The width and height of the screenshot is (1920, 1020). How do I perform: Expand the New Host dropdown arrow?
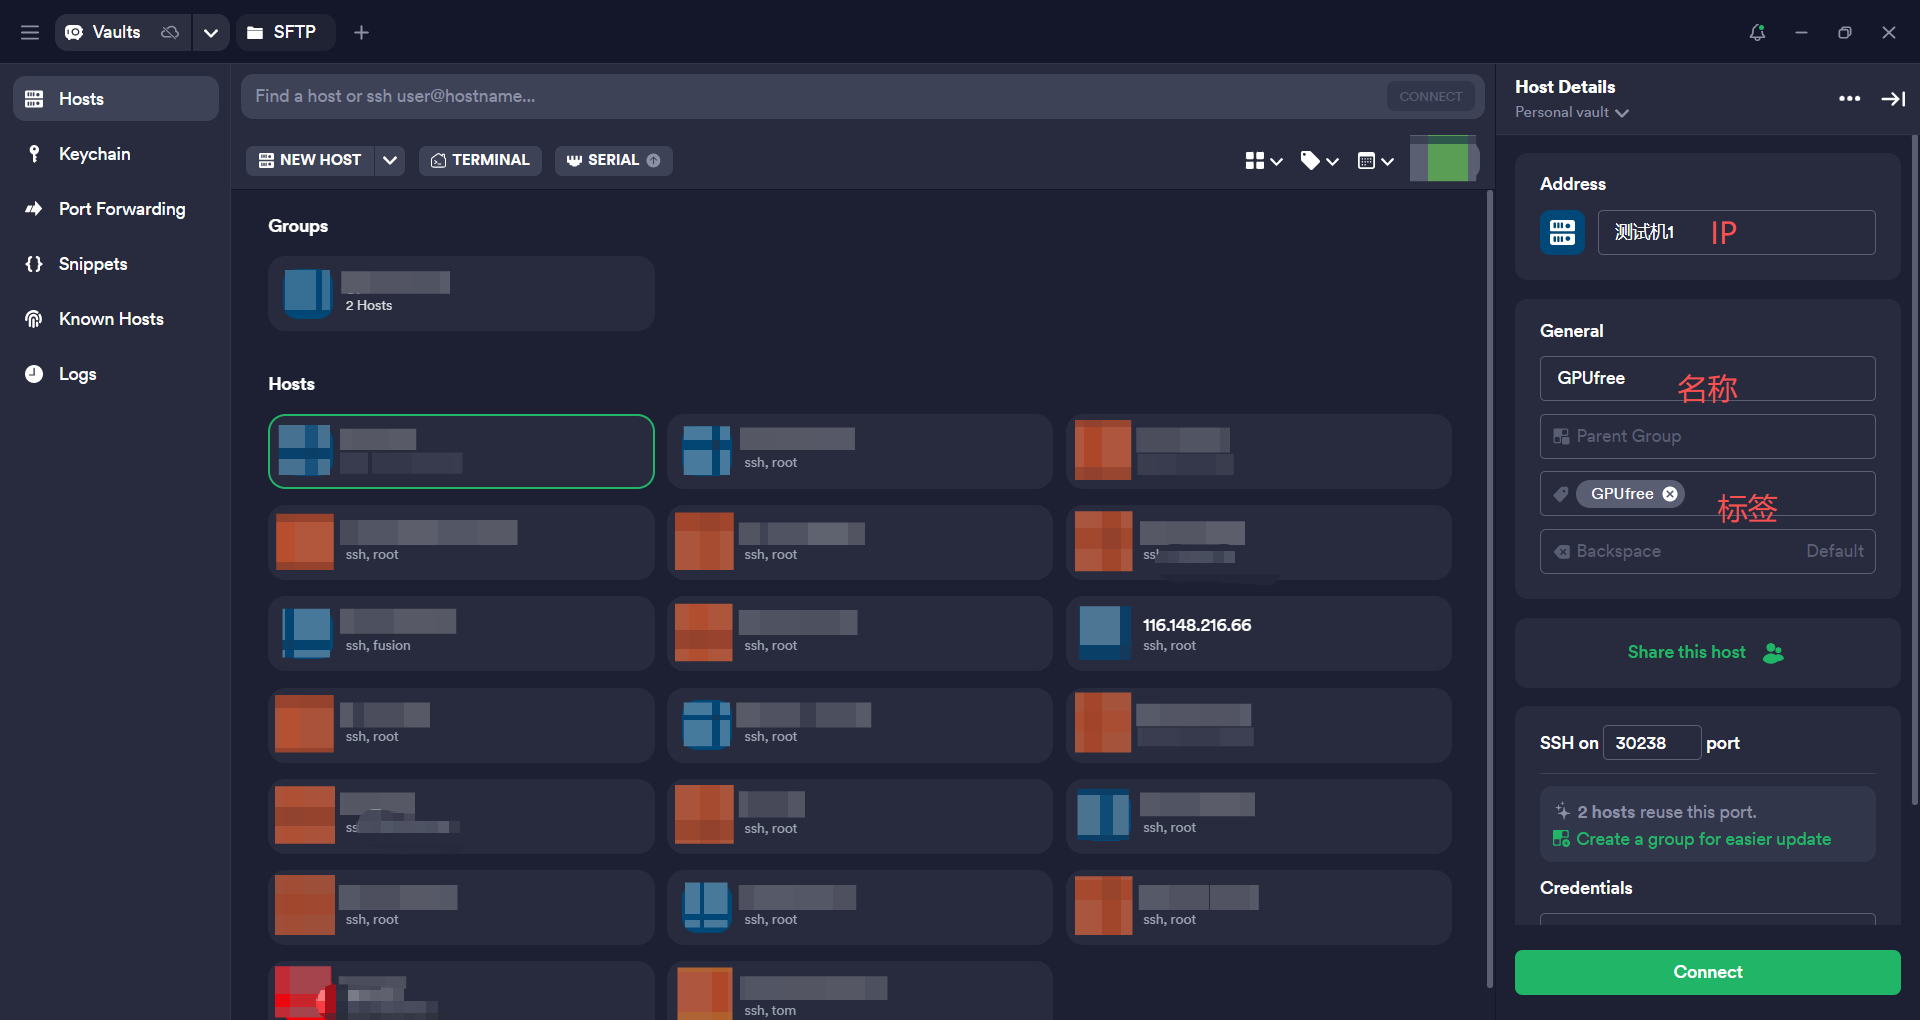click(x=390, y=160)
